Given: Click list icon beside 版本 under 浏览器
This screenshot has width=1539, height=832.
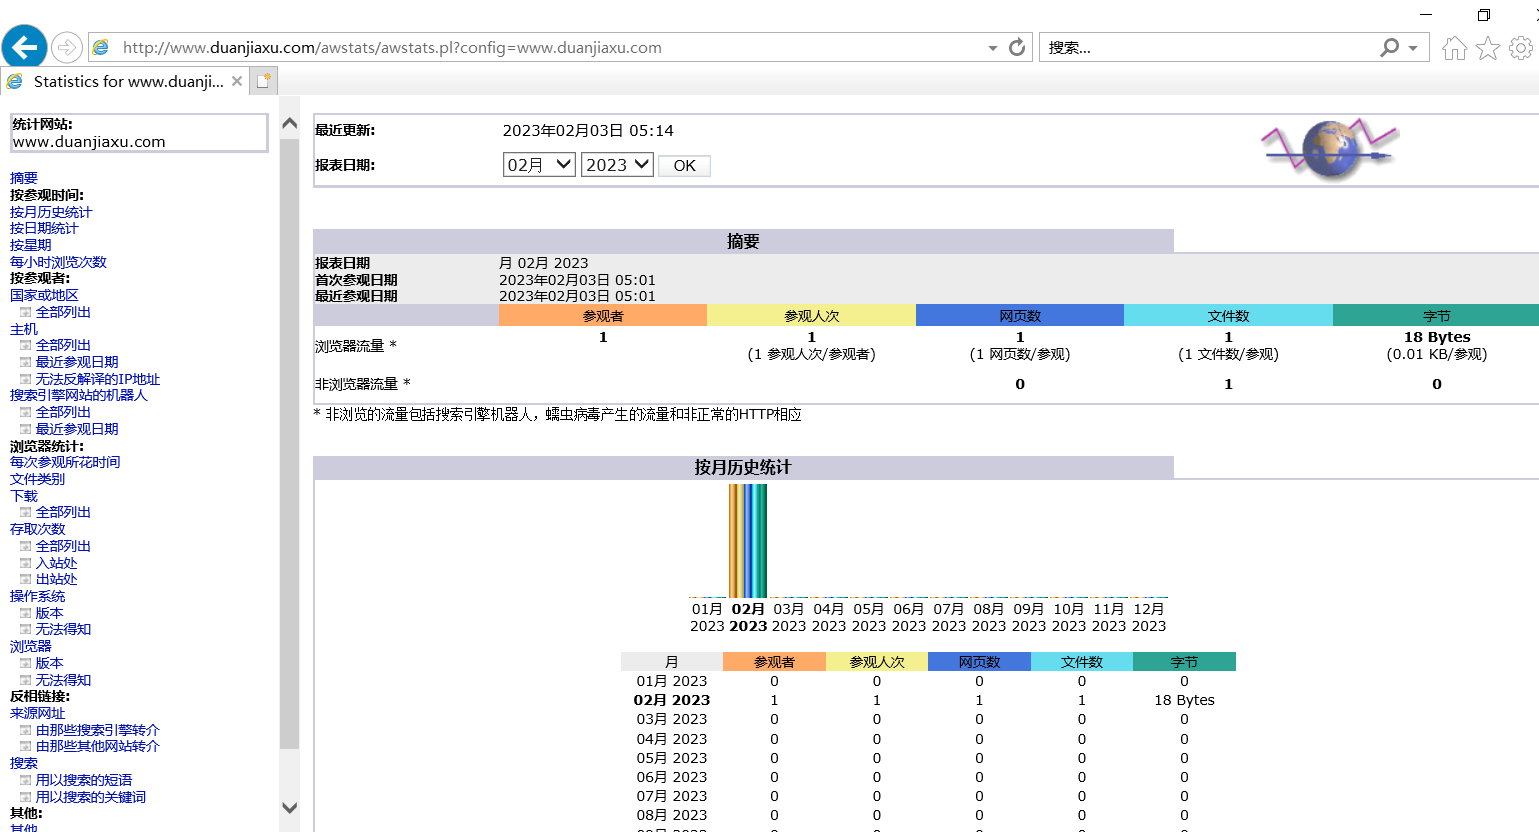Looking at the screenshot, I should pos(26,663).
